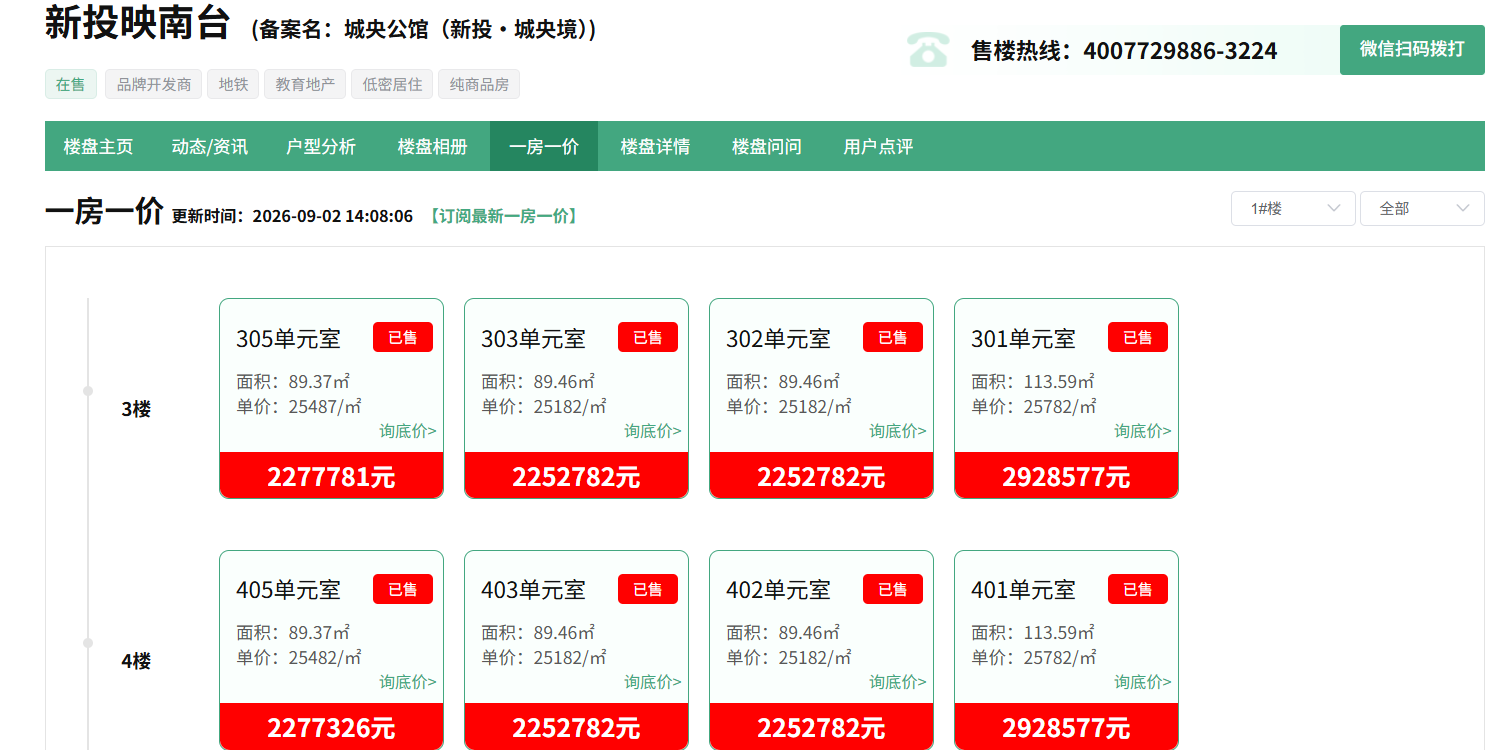Open the 402单元室 card
1510x750 pixels.
pyautogui.click(x=821, y=650)
